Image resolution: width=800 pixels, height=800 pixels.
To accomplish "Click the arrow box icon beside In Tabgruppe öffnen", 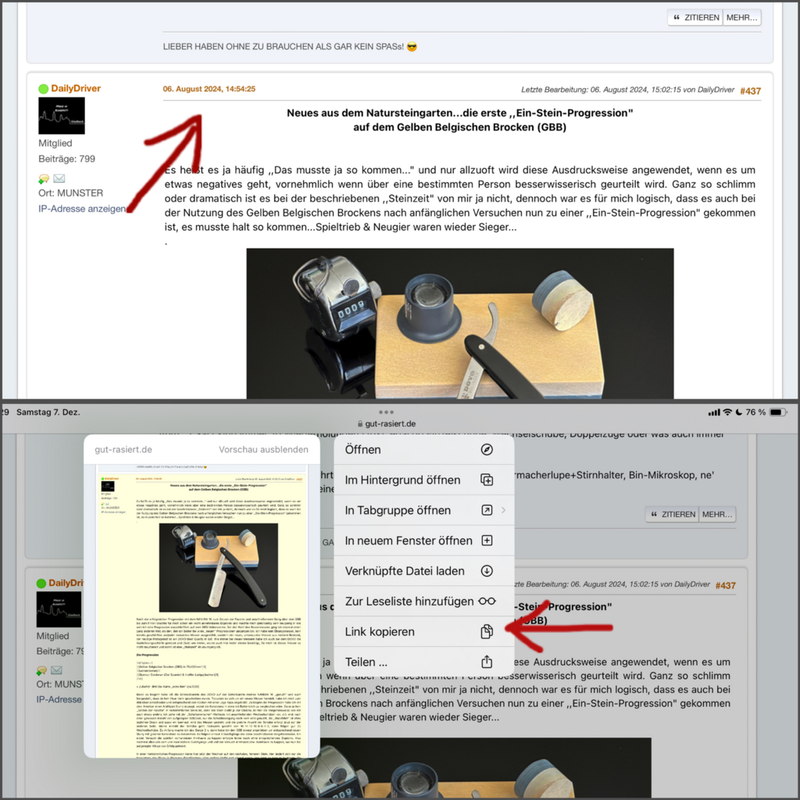I will pyautogui.click(x=487, y=510).
